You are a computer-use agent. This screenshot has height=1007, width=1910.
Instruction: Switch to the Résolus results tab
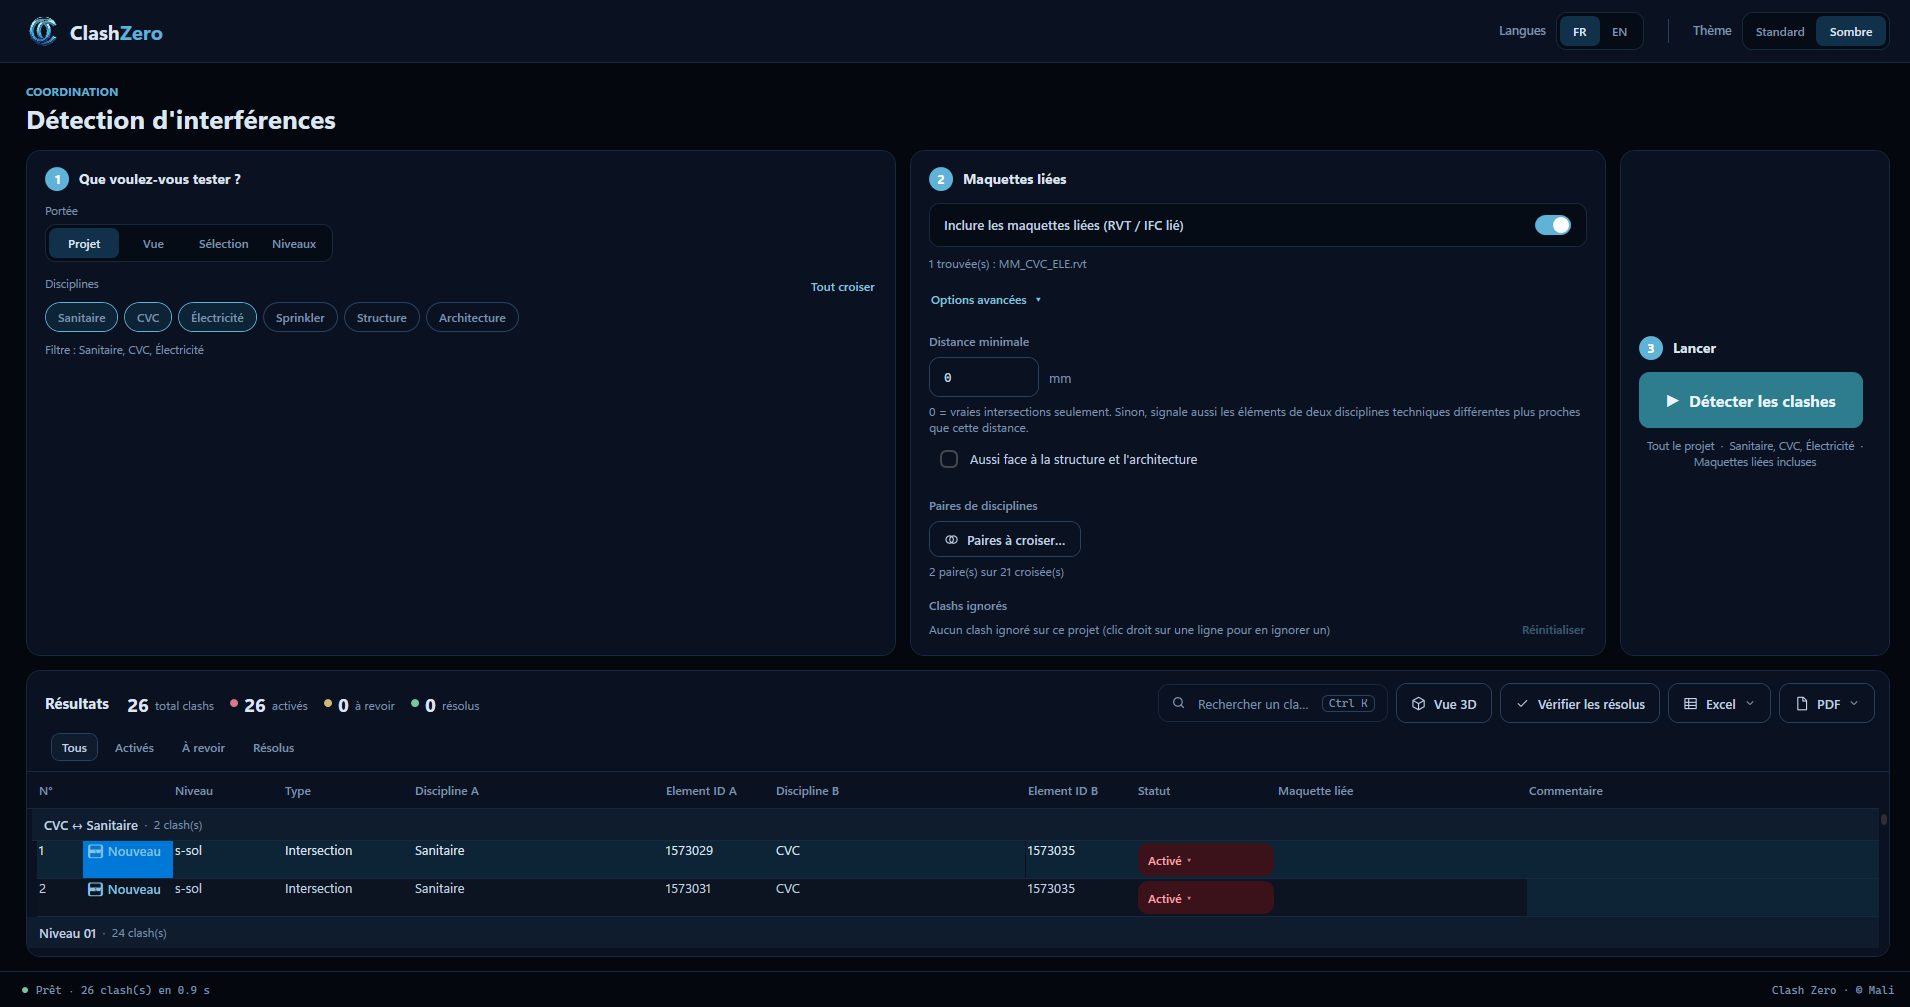[273, 748]
